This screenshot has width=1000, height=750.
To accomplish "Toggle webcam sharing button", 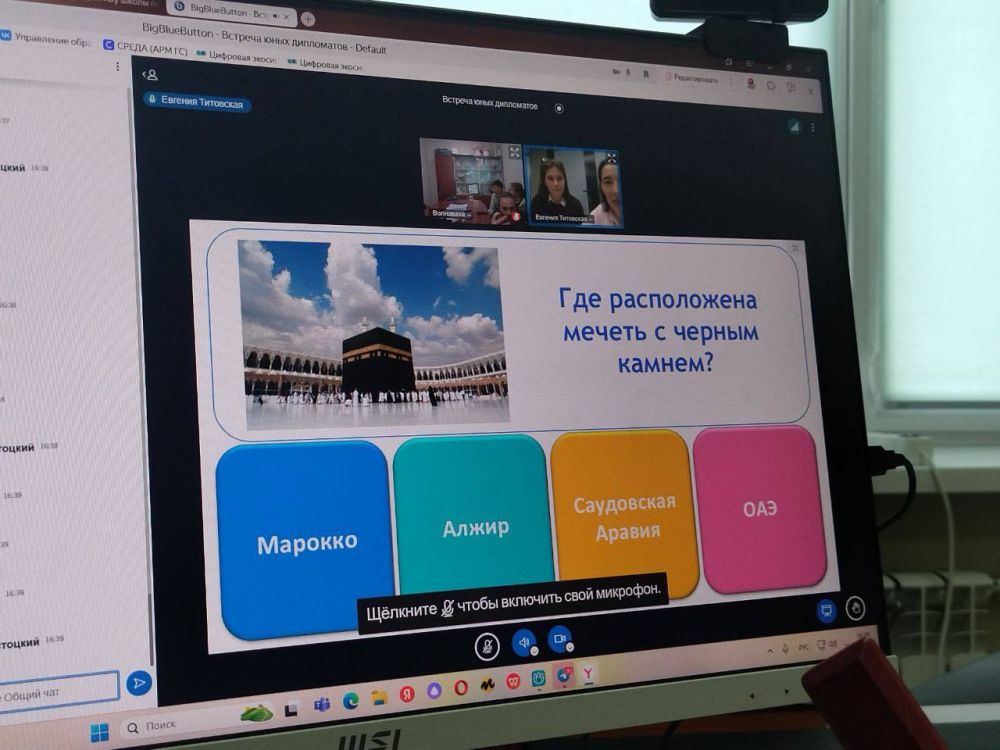I will (x=559, y=638).
